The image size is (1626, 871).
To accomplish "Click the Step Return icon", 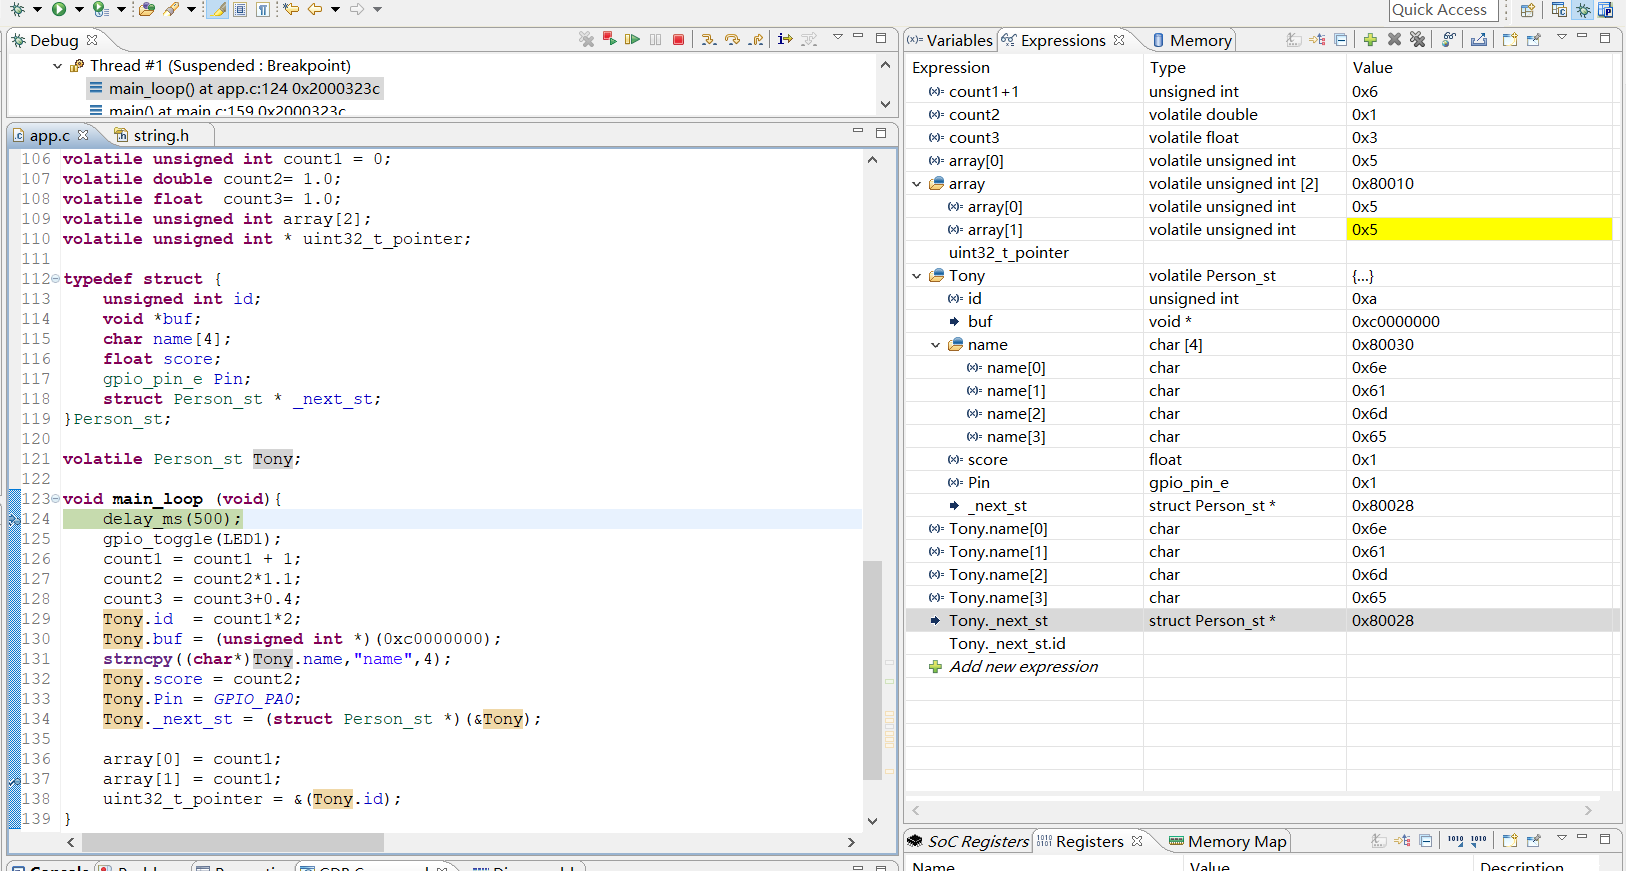I will click(x=756, y=39).
